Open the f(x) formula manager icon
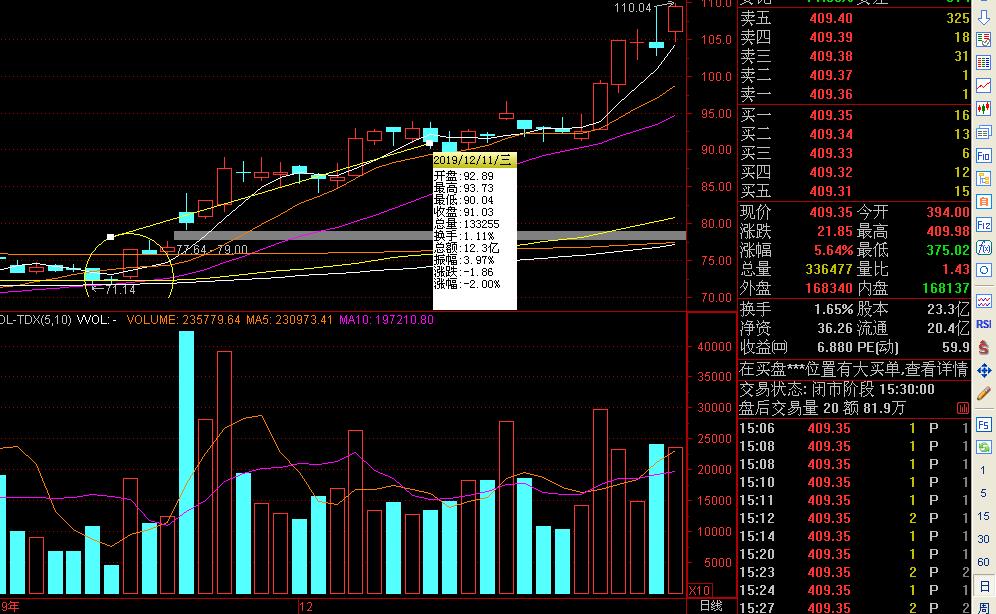996x614 pixels. pyautogui.click(x=983, y=247)
